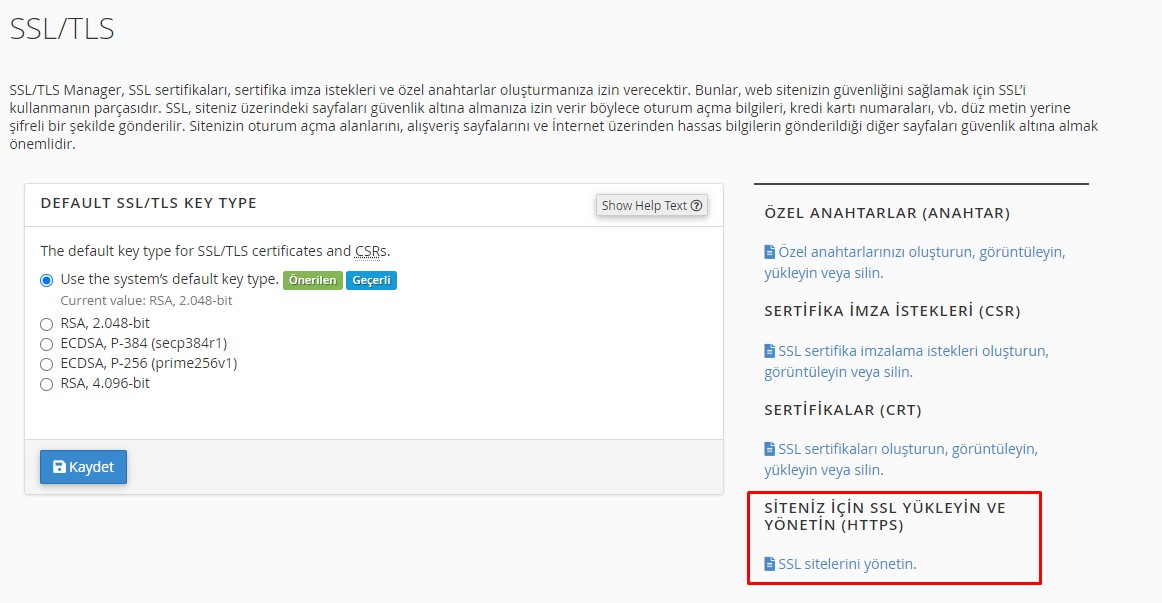Click the SSL/TLS page title
1162x603 pixels.
point(62,29)
